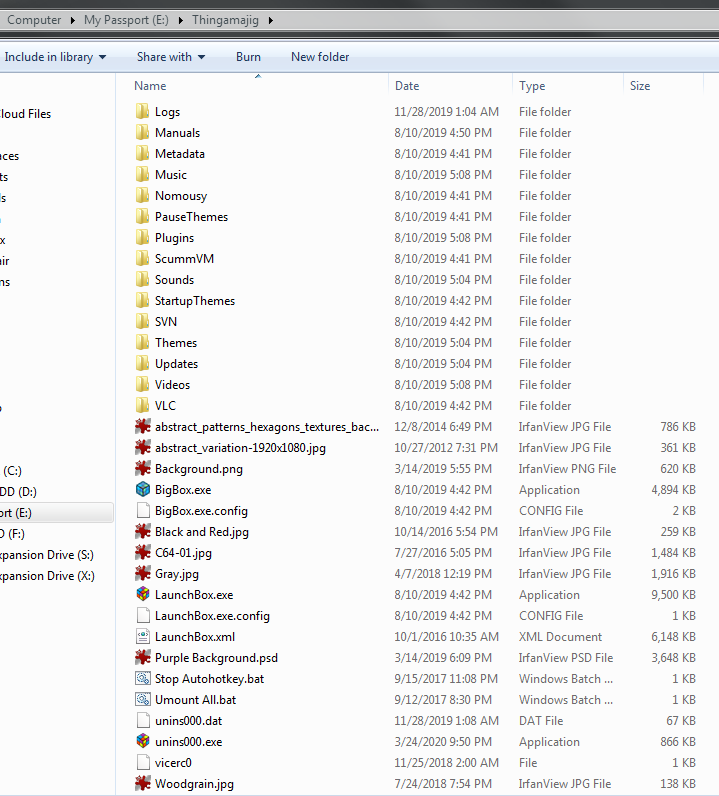The image size is (719, 796).
Task: Click the IrfanView icon beside Gray.jpg
Action: (143, 574)
